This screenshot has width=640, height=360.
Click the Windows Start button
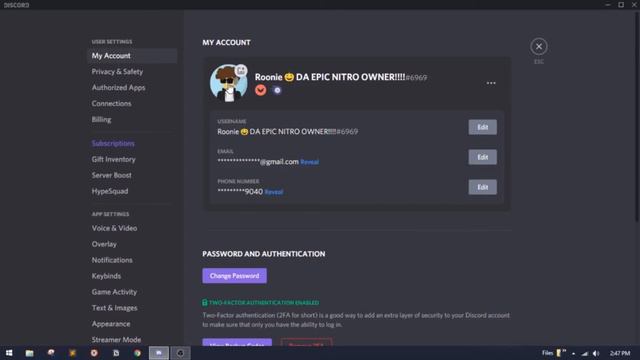click(x=9, y=353)
